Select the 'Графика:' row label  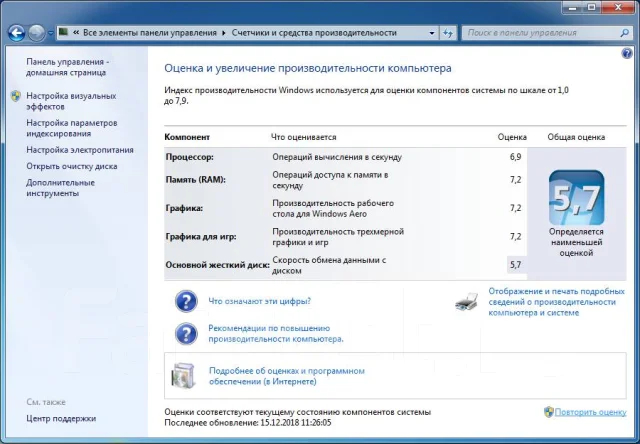[184, 208]
